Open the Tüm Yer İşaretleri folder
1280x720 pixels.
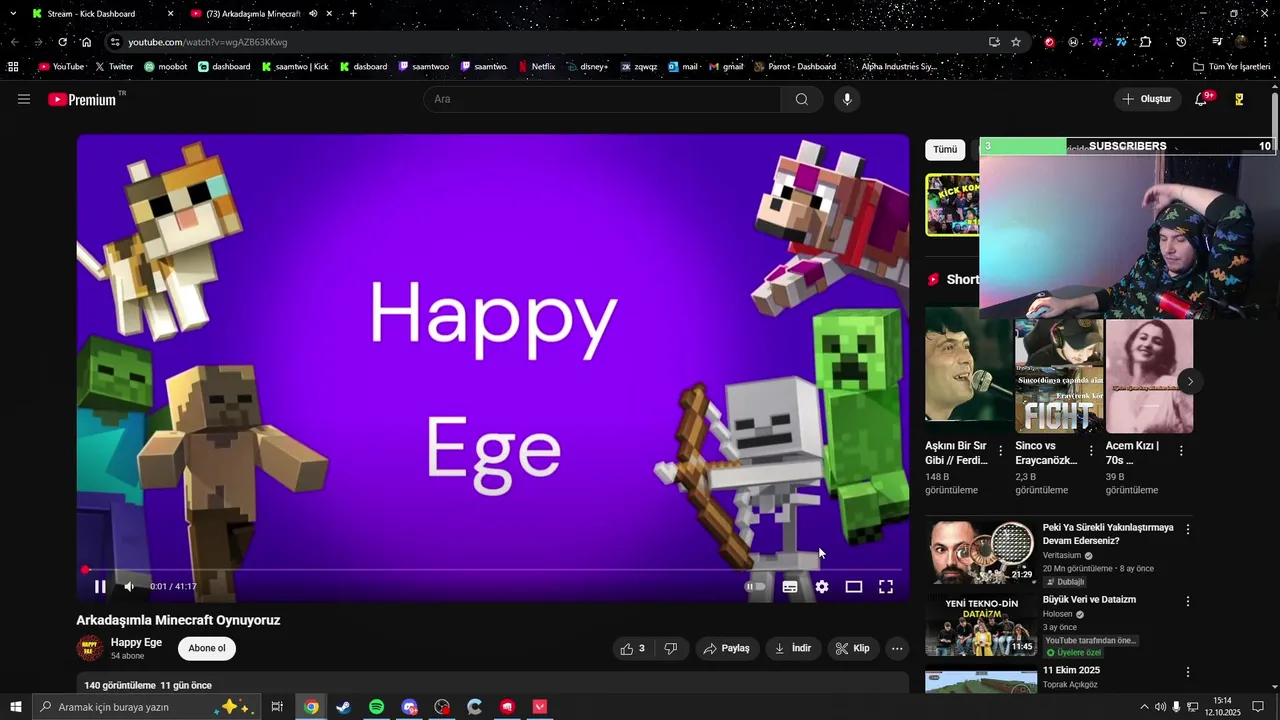coord(1231,67)
